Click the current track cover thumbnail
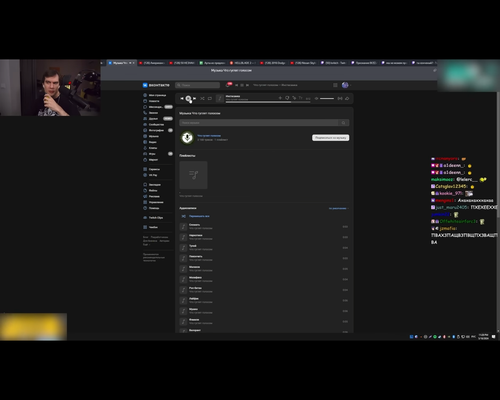Screen dimensions: 500x400 (220, 98)
